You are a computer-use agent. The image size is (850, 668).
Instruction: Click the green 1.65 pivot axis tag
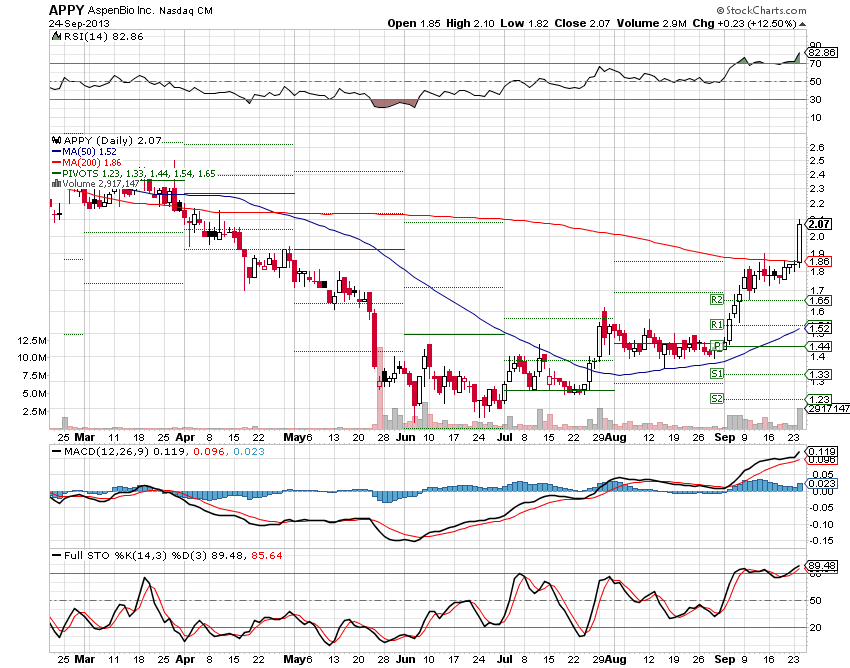tap(819, 300)
